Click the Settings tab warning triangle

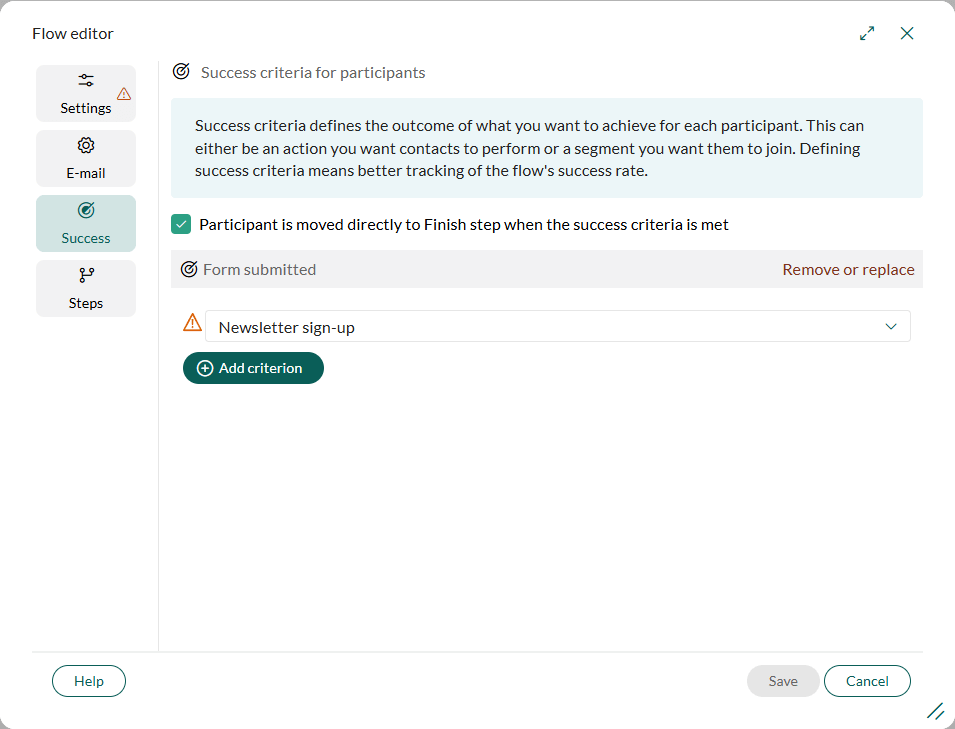[124, 94]
